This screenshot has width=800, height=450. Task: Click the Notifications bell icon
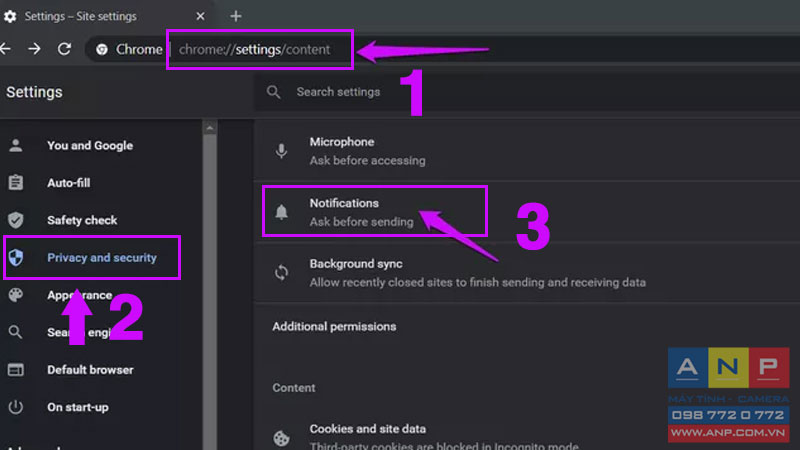281,212
